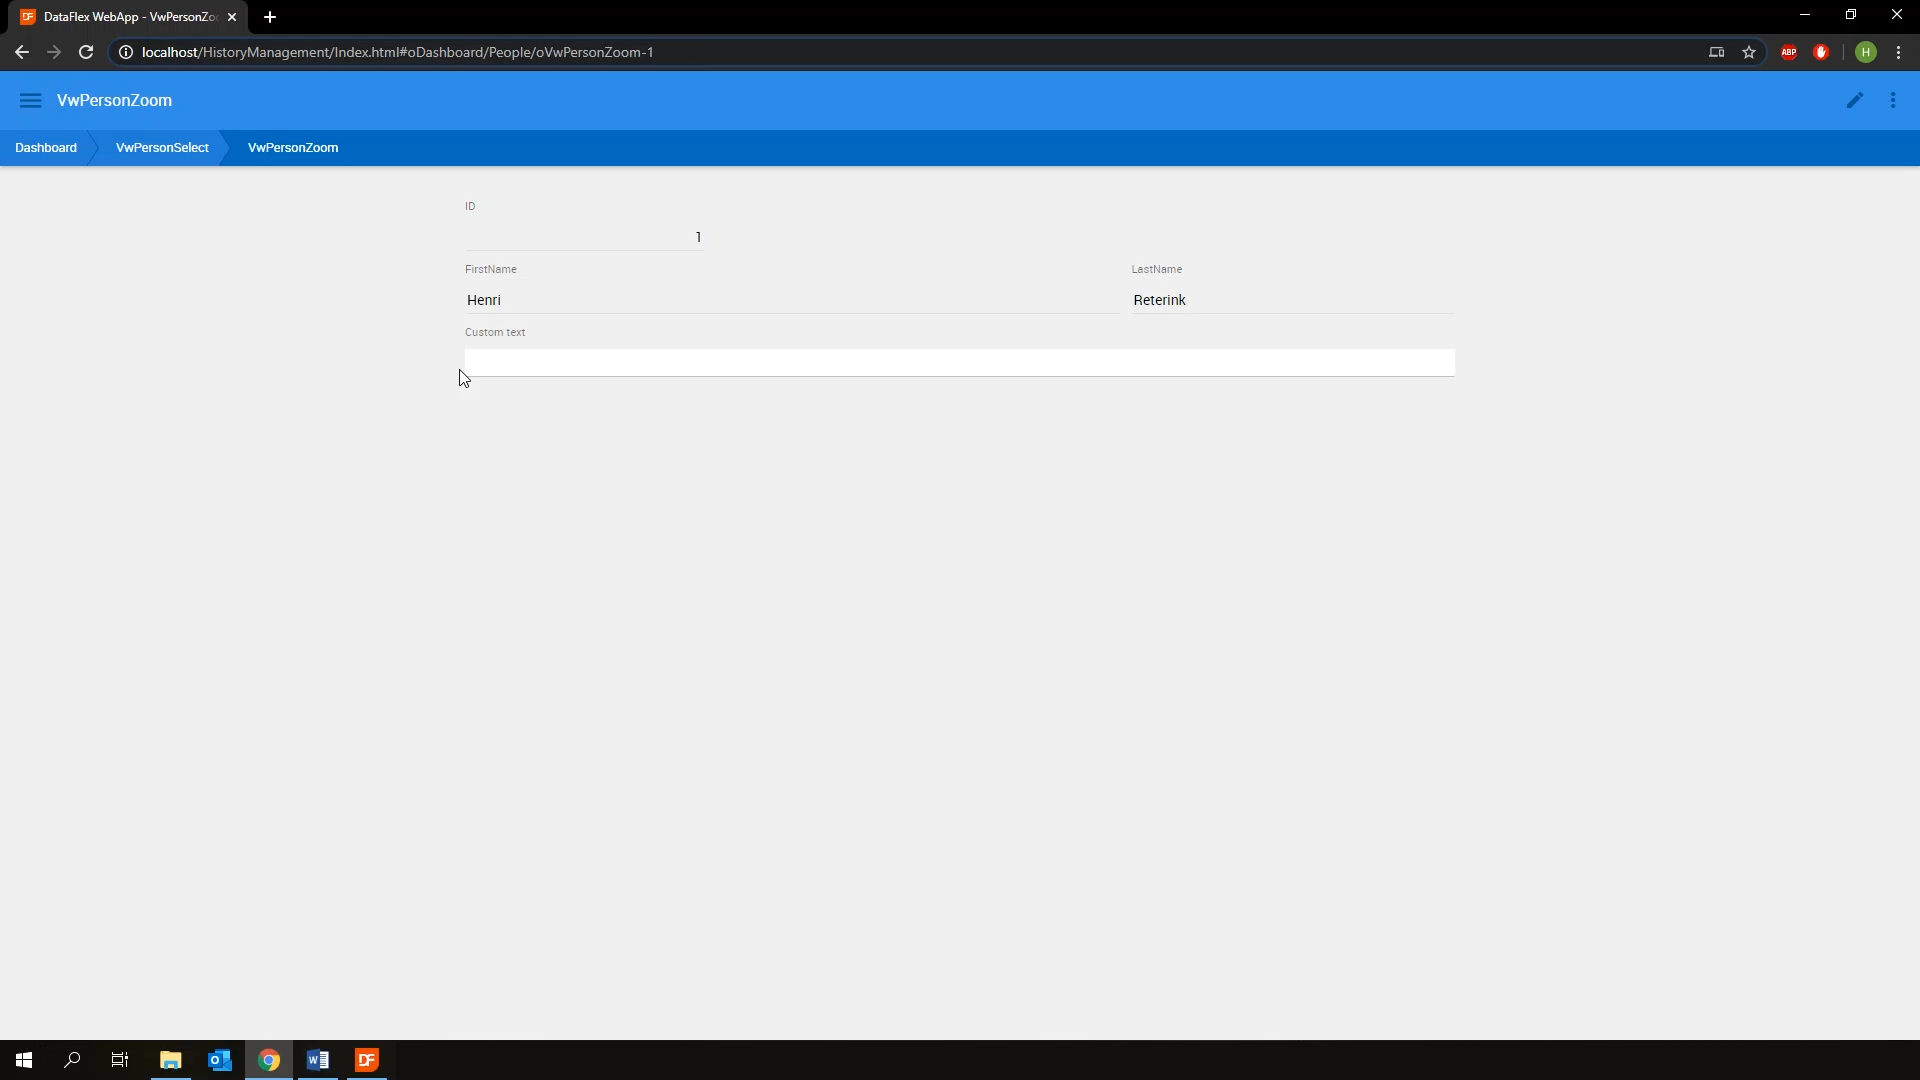Click the AdBlock Plus extension icon
1920x1080 pixels.
1788,52
